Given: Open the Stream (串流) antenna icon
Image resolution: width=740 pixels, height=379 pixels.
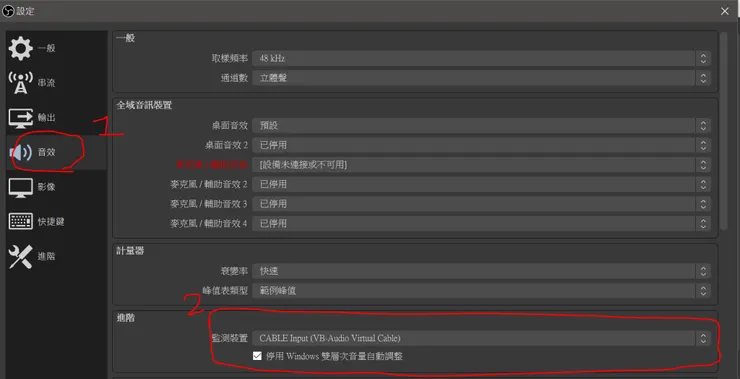Looking at the screenshot, I should [21, 83].
